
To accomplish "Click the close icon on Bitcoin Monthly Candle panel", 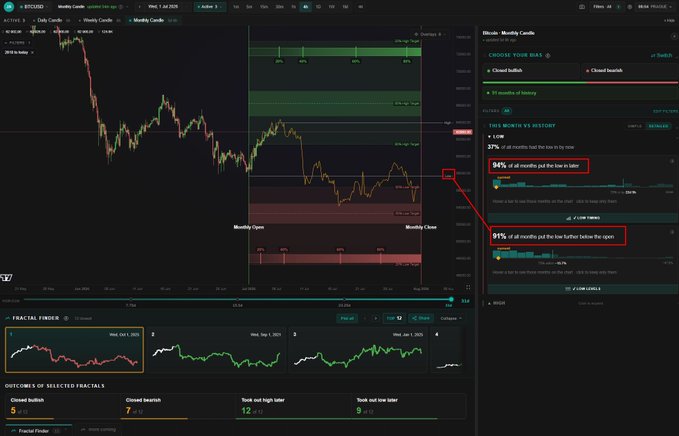I will (674, 36).
